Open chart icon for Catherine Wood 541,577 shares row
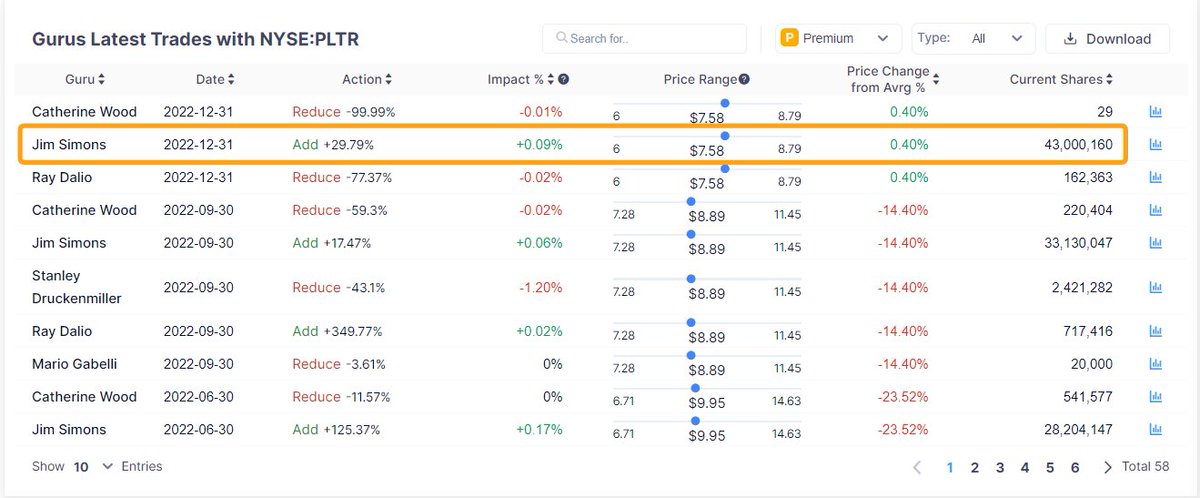The width and height of the screenshot is (1200, 498). (x=1156, y=398)
